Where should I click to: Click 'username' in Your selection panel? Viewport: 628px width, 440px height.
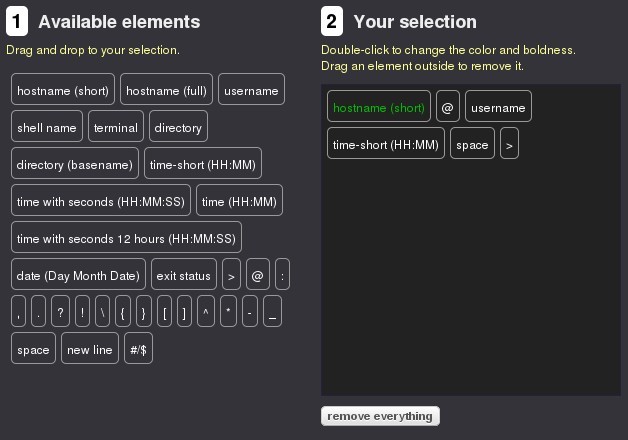pyautogui.click(x=498, y=107)
